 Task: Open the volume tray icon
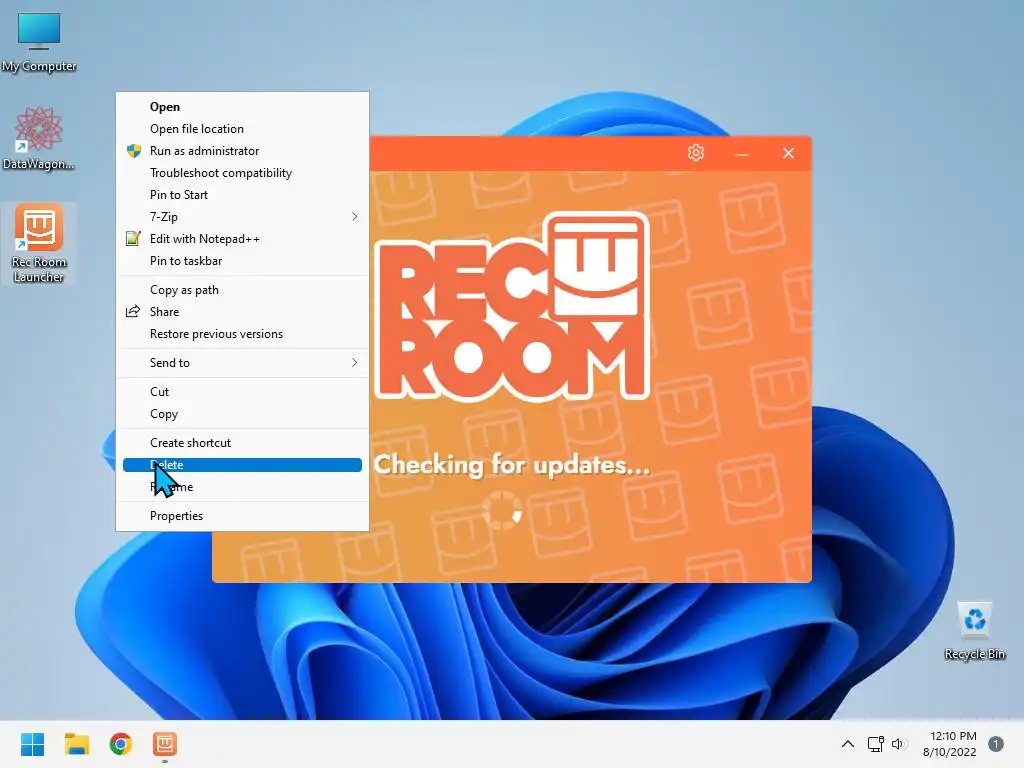899,744
